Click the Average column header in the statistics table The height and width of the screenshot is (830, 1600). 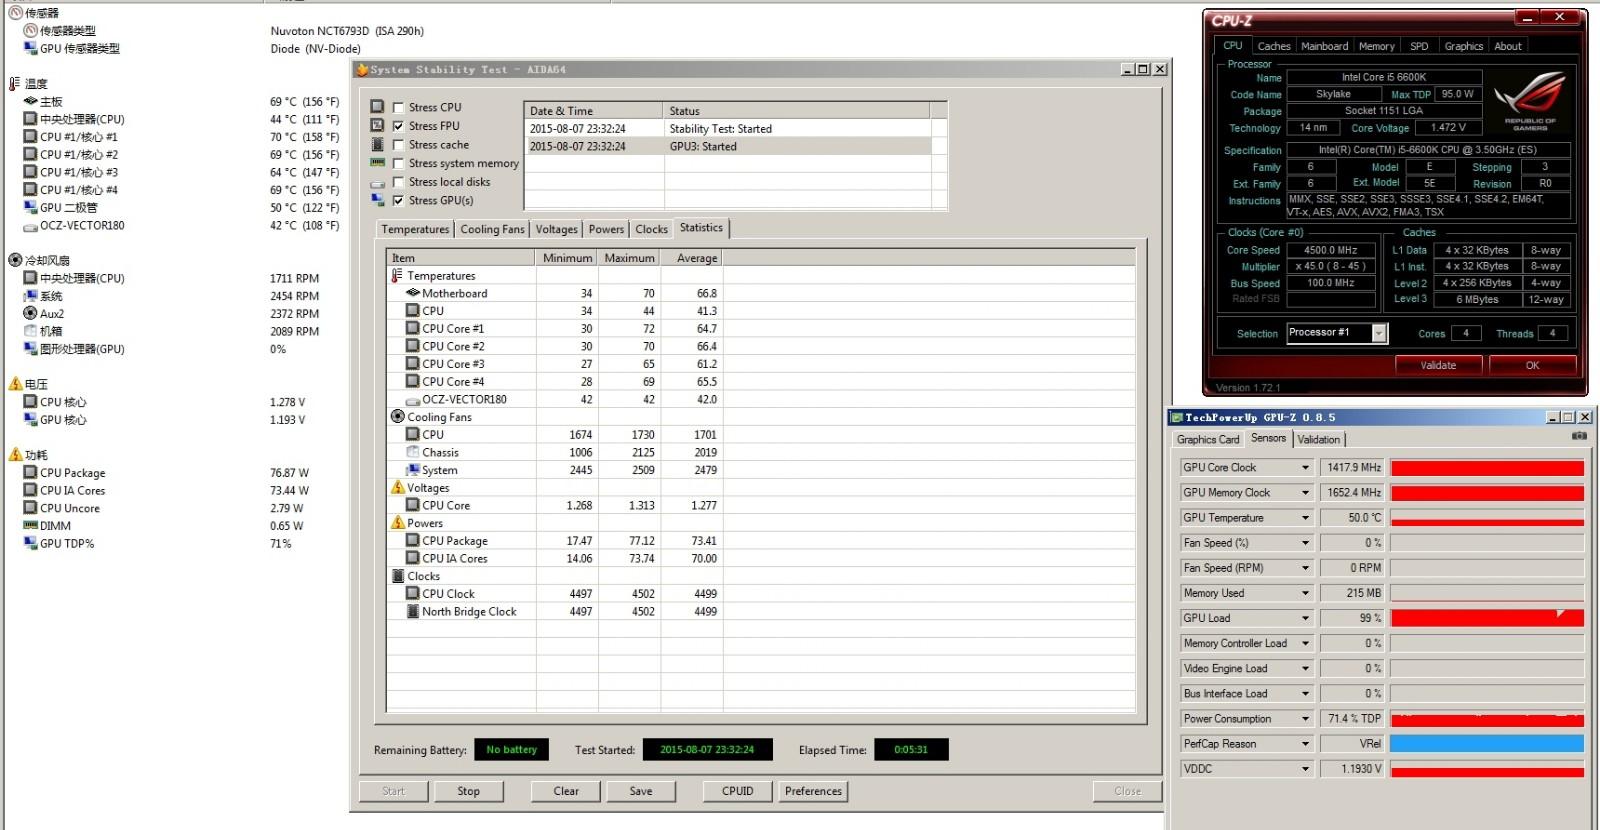coord(691,258)
